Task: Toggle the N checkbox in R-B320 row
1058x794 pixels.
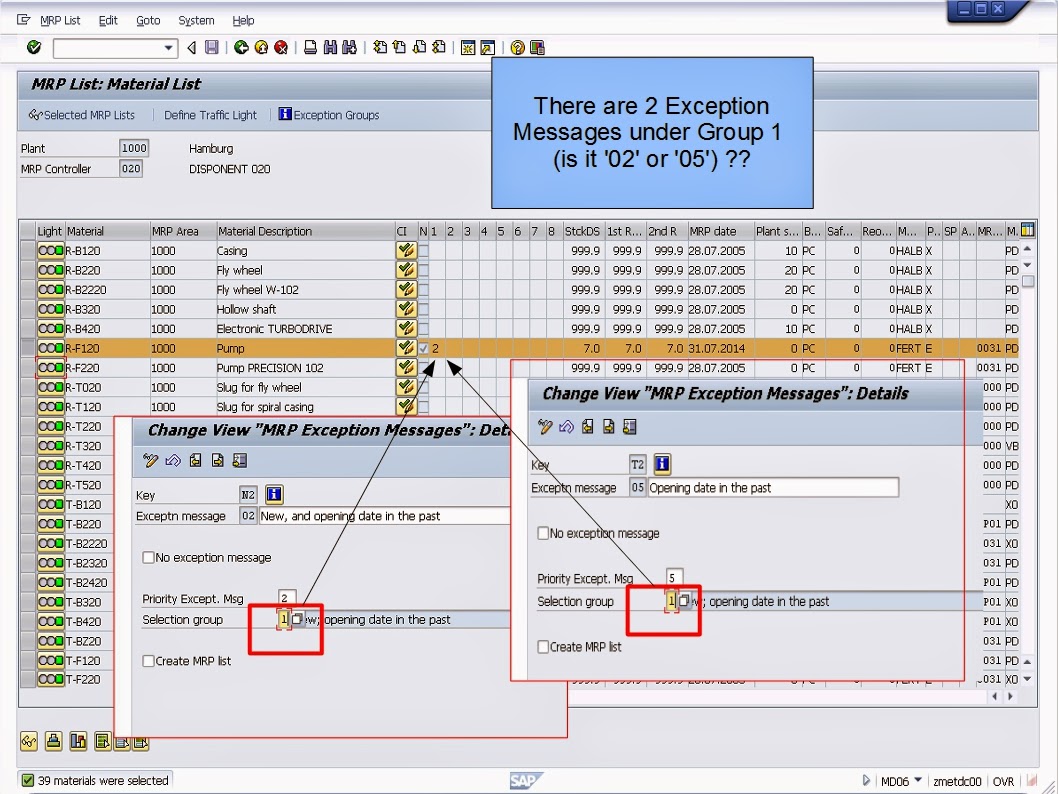Action: coord(423,310)
